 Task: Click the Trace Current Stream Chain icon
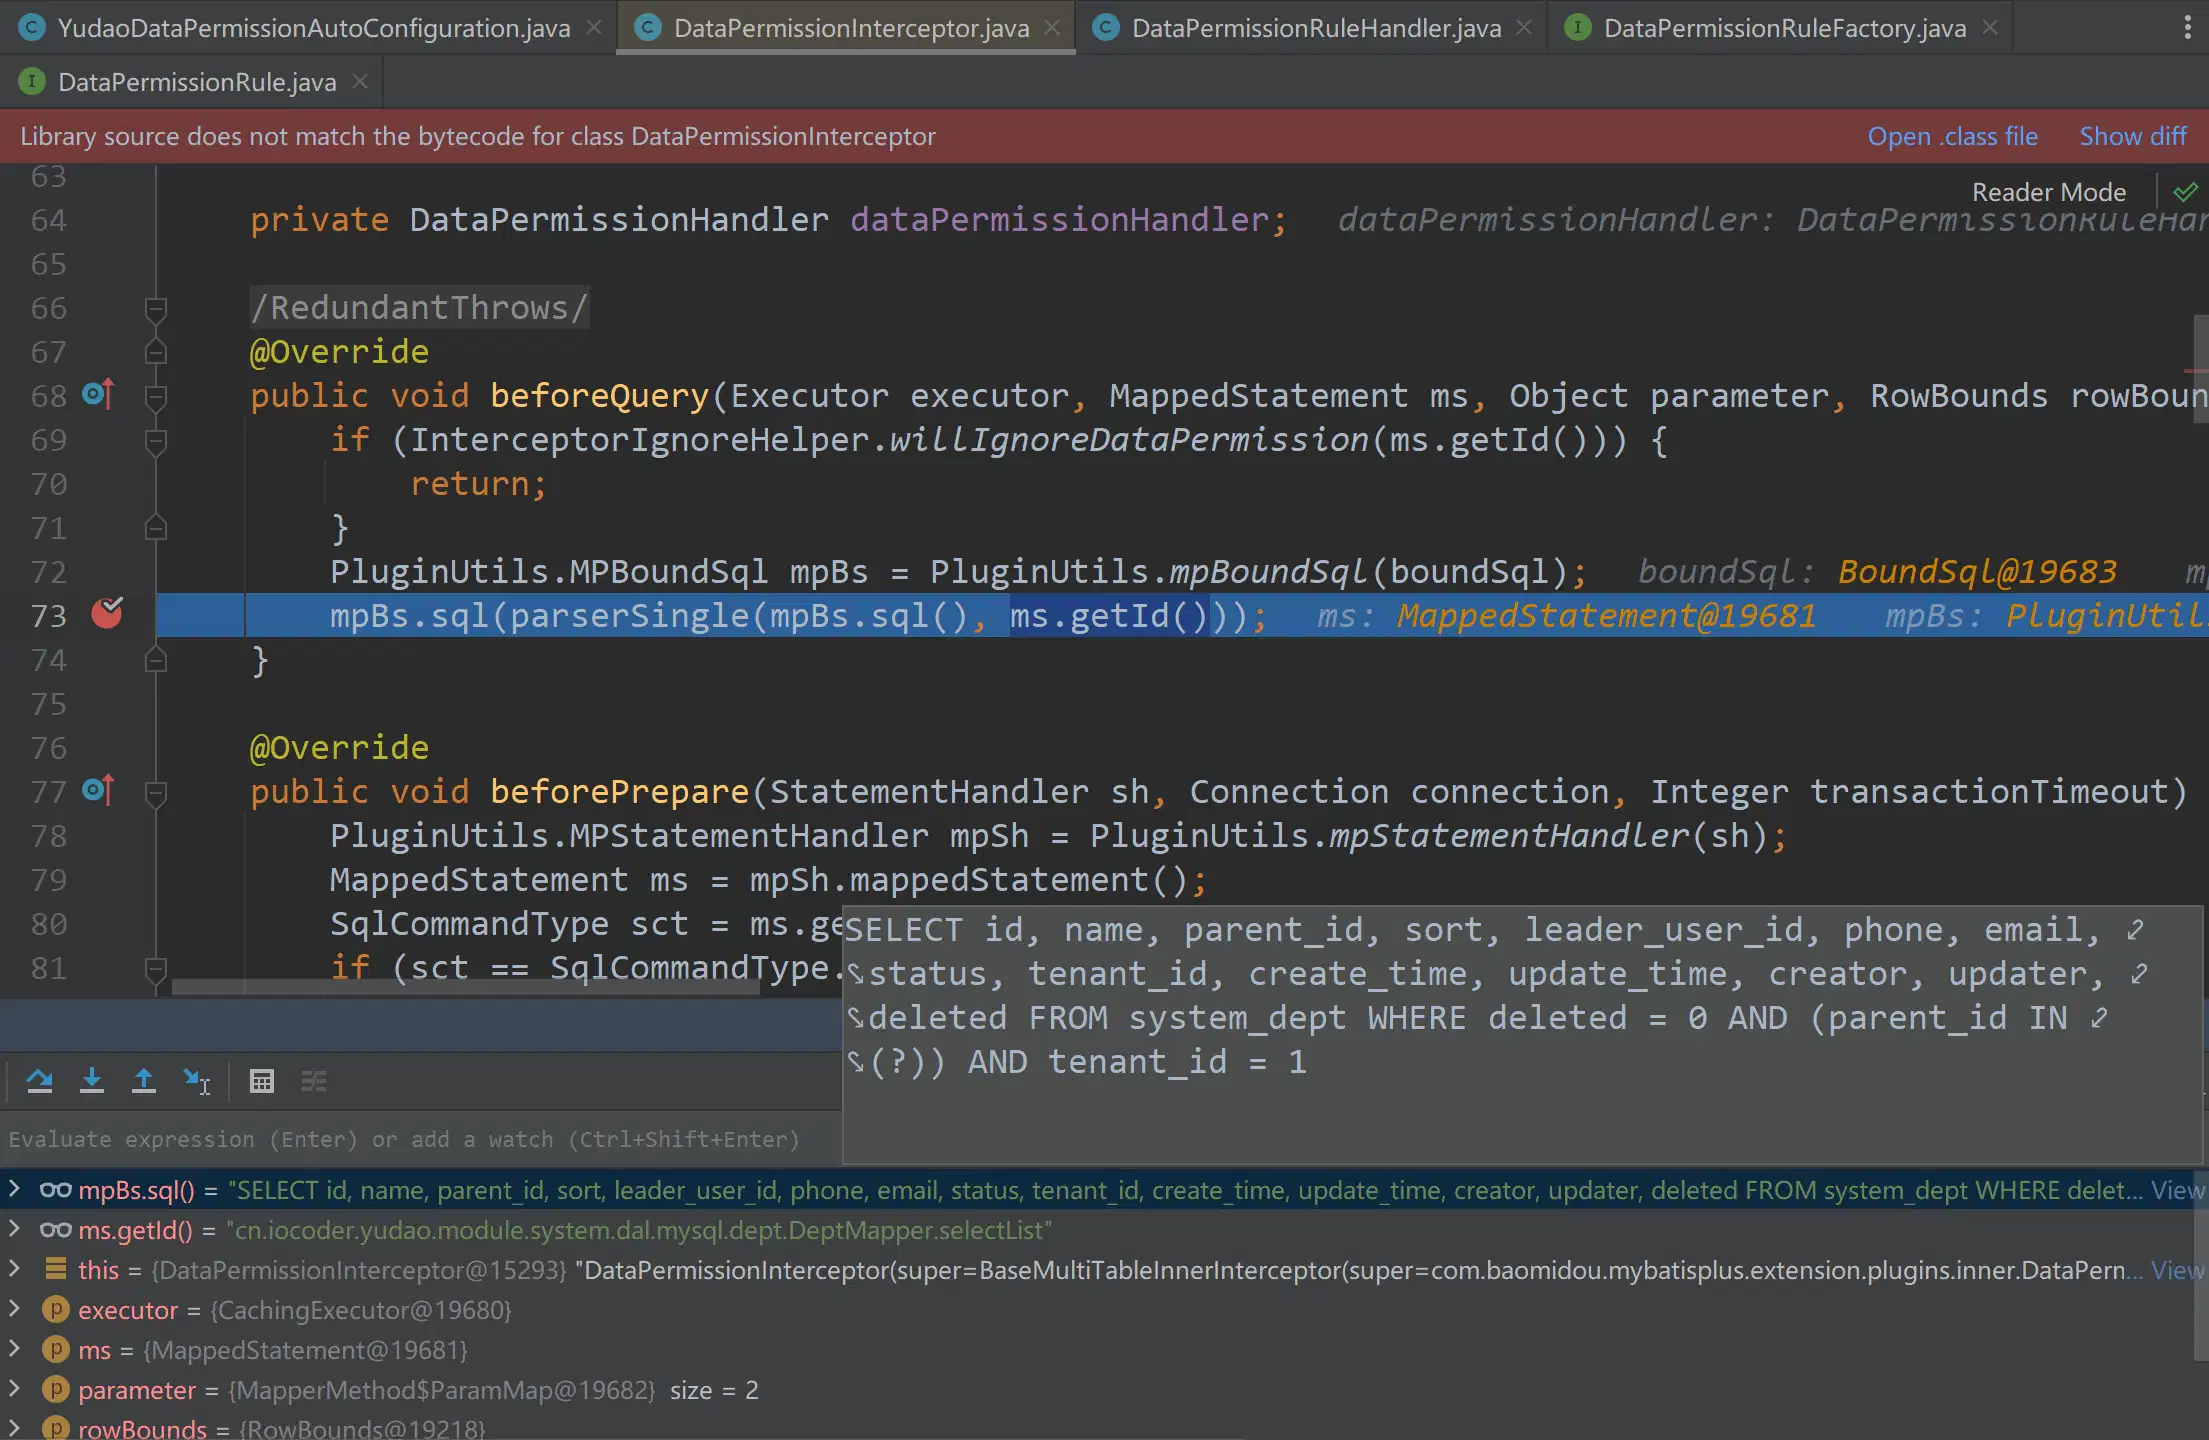click(314, 1081)
